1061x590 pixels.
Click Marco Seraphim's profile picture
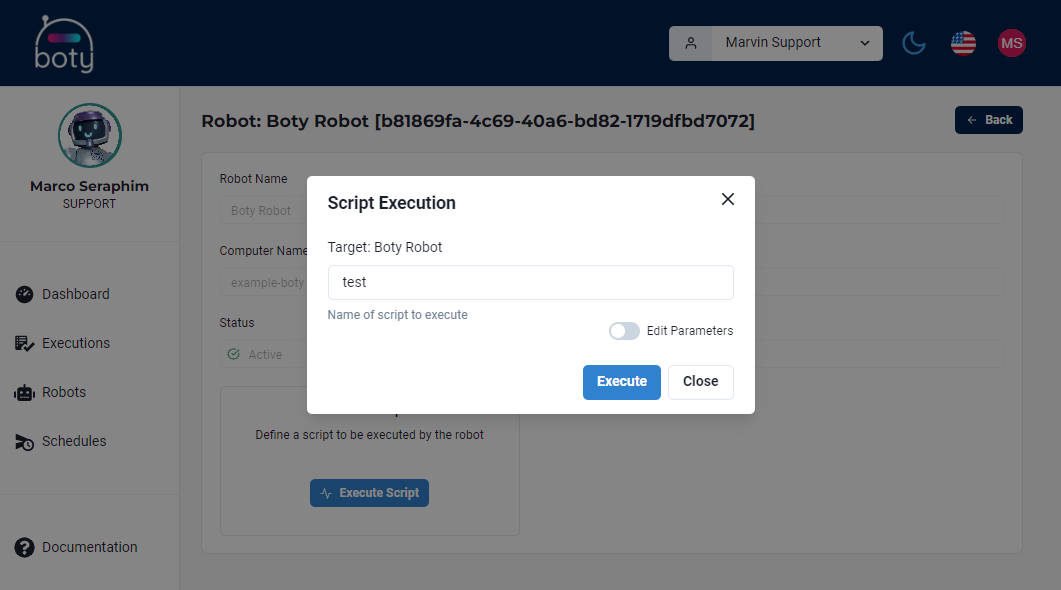point(89,135)
